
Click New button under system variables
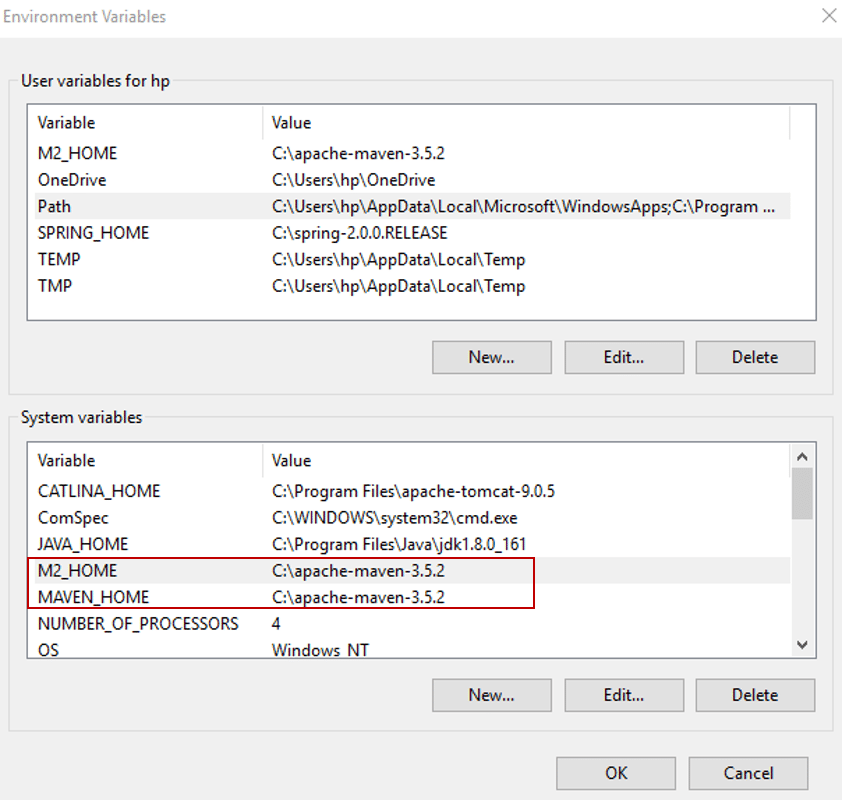pos(492,695)
